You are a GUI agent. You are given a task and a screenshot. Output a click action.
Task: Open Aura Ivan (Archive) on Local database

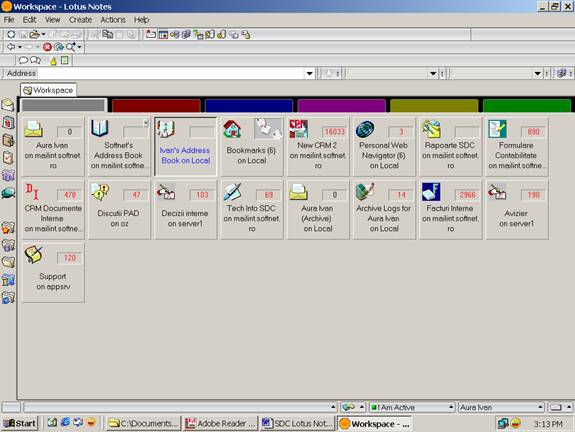coord(318,209)
